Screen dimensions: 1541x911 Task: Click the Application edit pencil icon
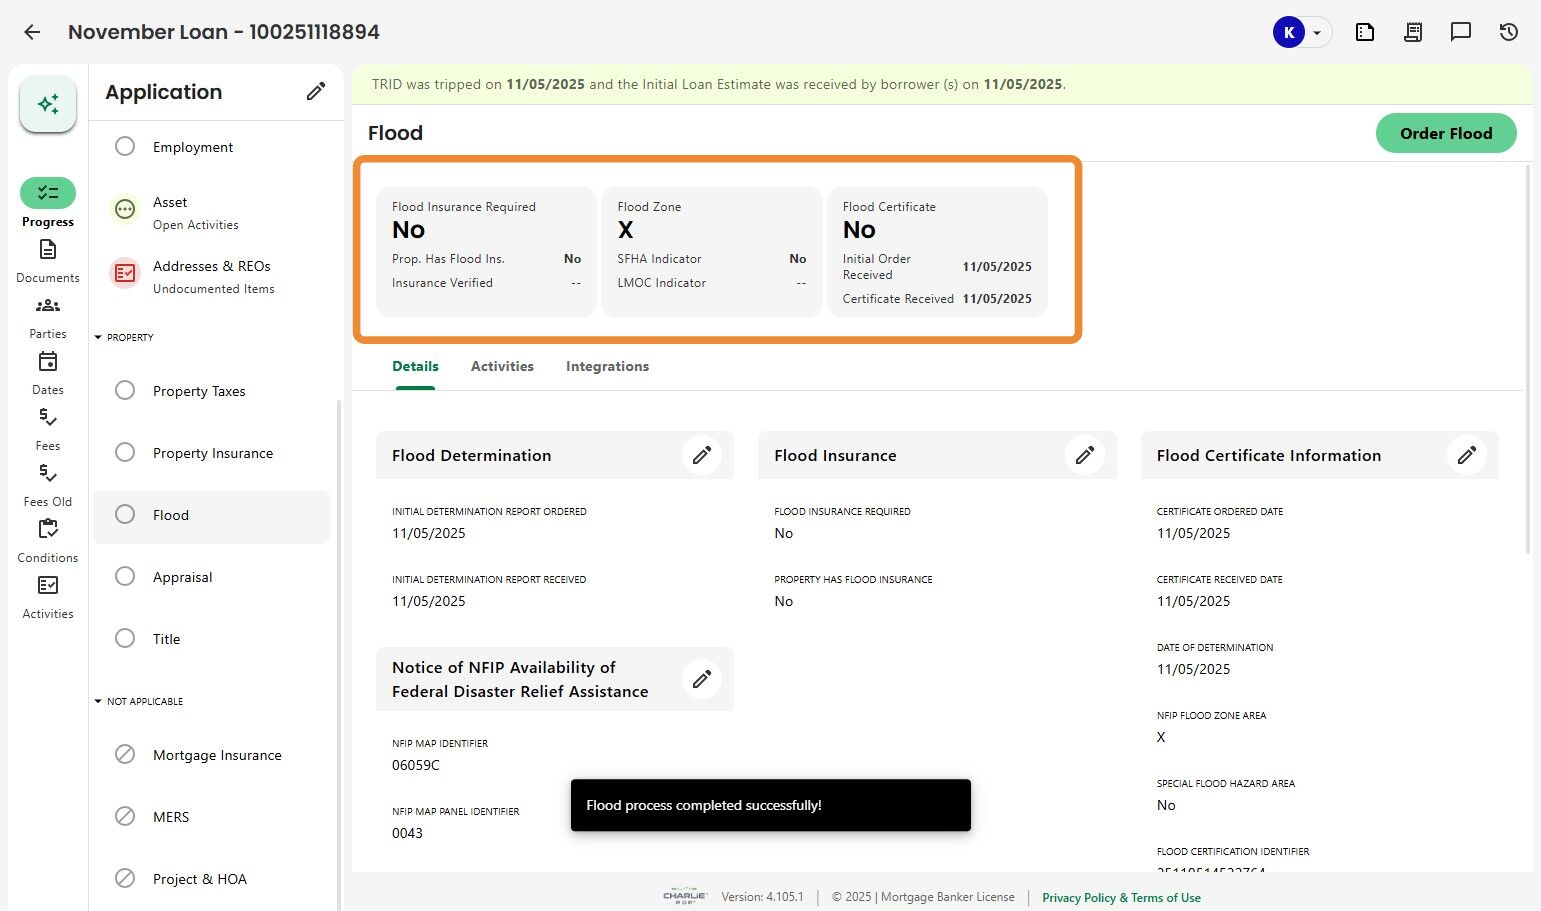(316, 92)
